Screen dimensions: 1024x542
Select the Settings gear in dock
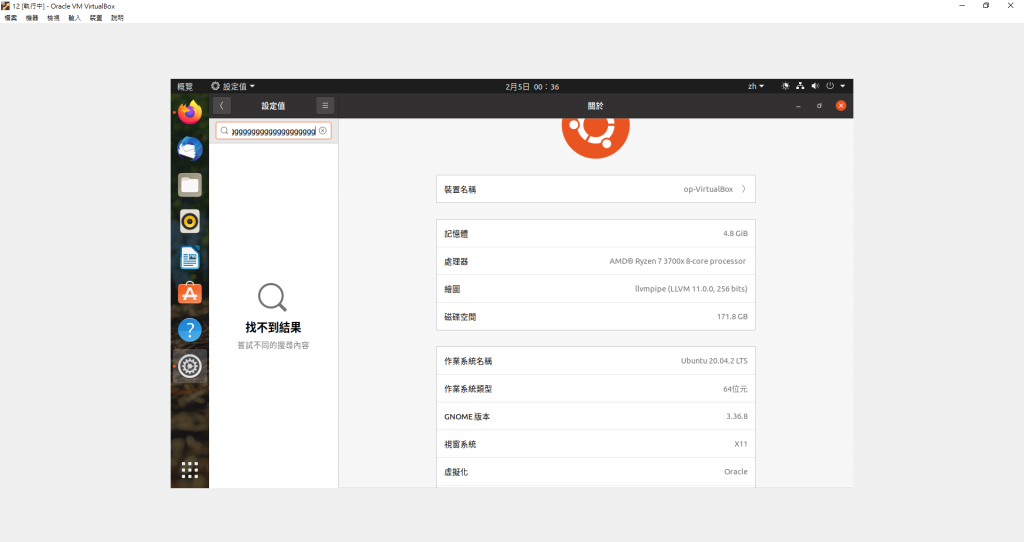pyautogui.click(x=189, y=366)
